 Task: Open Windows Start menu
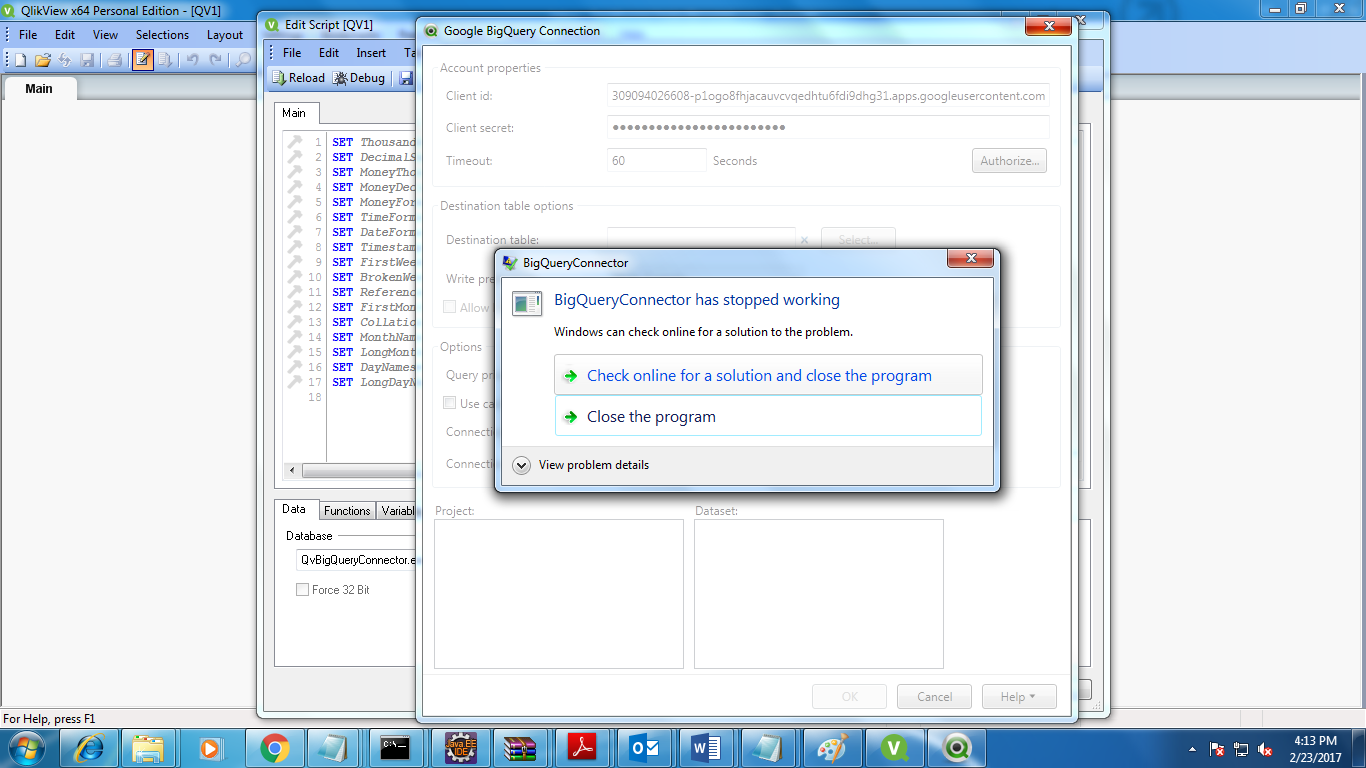tap(26, 747)
